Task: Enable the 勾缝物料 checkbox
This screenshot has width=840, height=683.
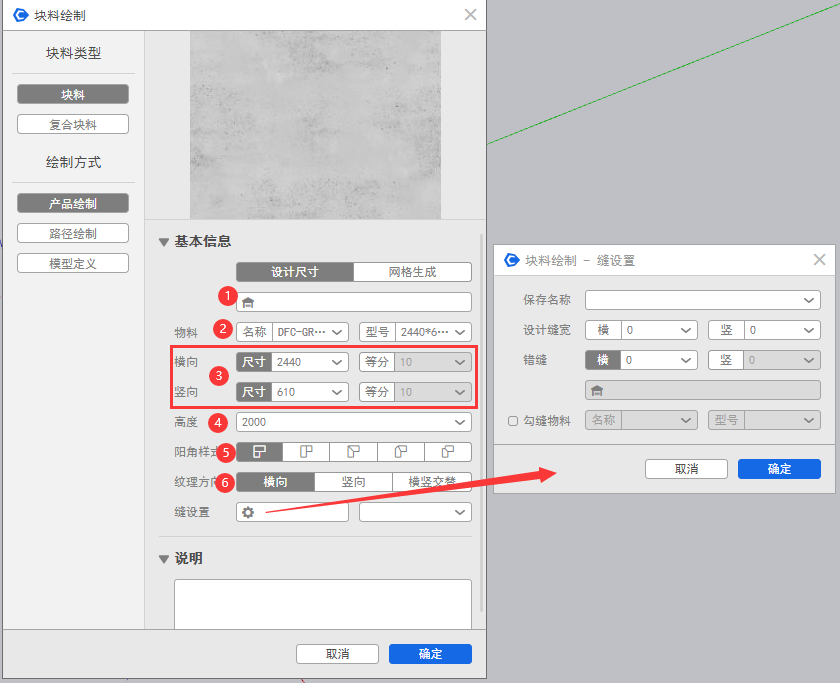Action: [513, 421]
